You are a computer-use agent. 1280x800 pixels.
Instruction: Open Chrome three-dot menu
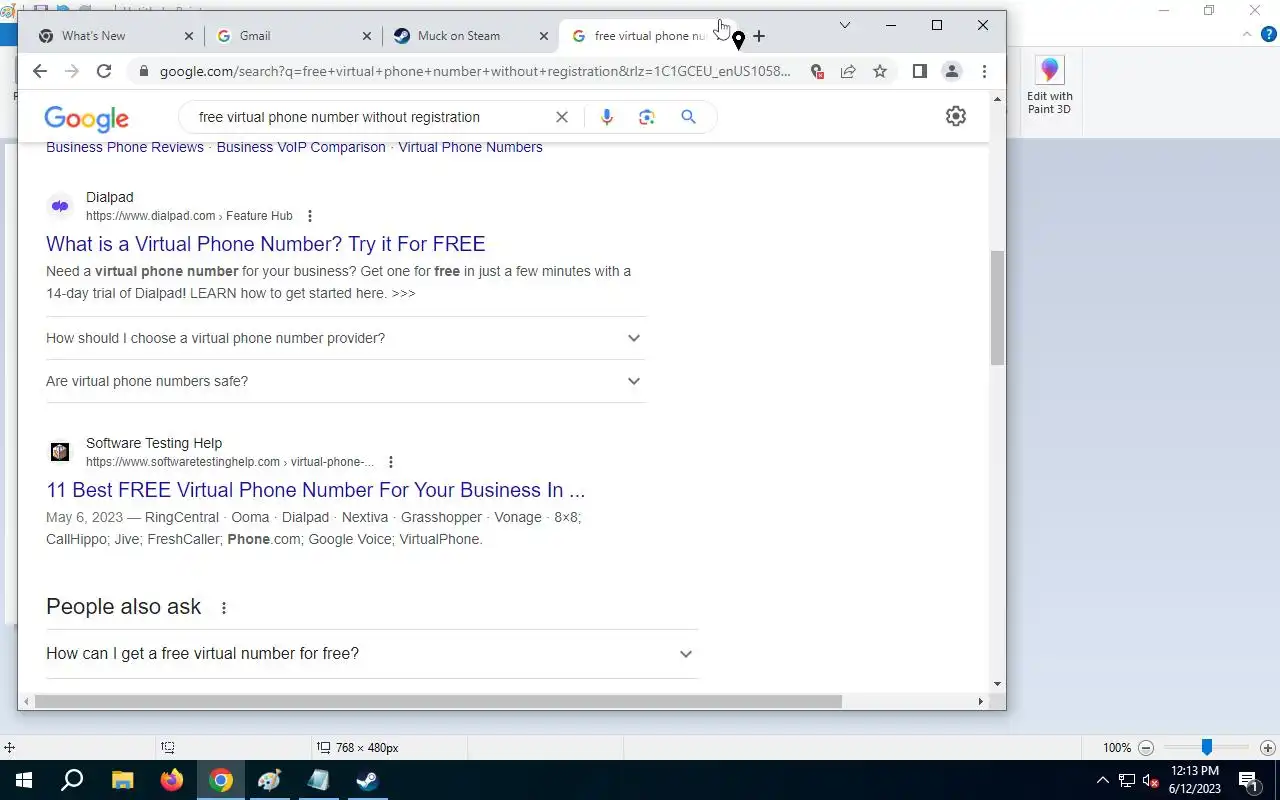pyautogui.click(x=984, y=71)
